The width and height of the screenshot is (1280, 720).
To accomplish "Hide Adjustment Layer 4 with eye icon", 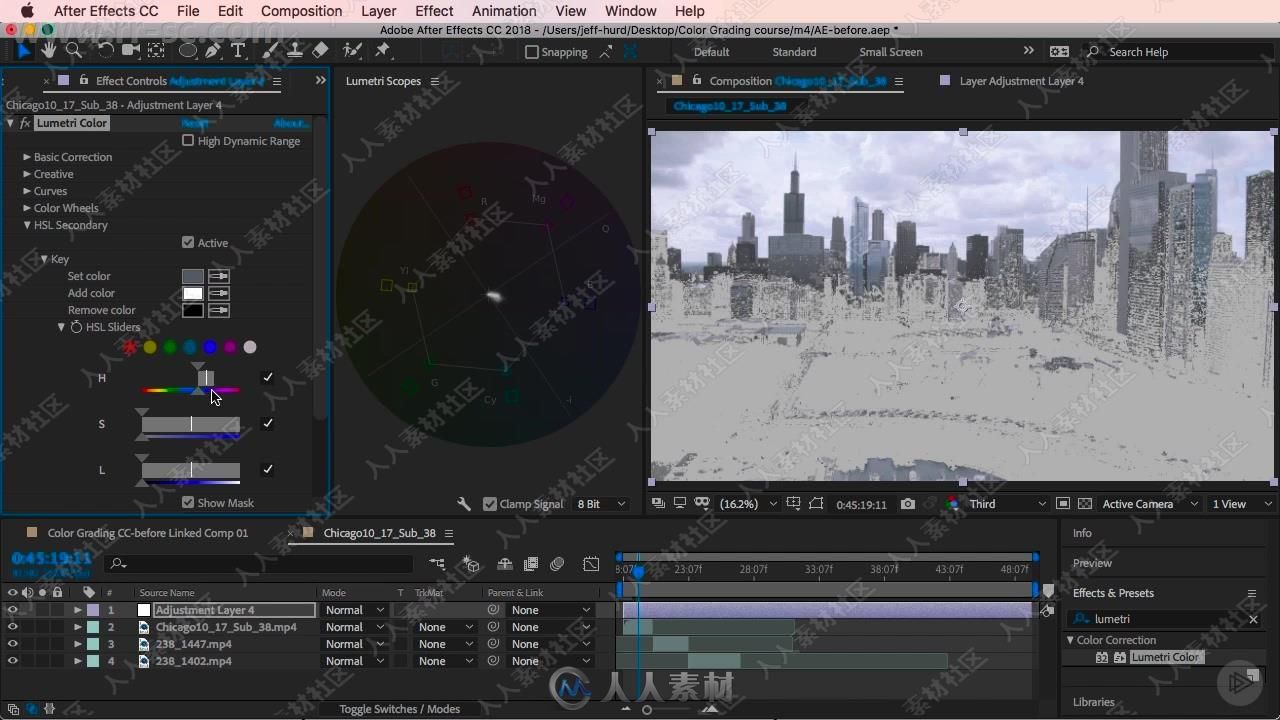I will click(12, 610).
